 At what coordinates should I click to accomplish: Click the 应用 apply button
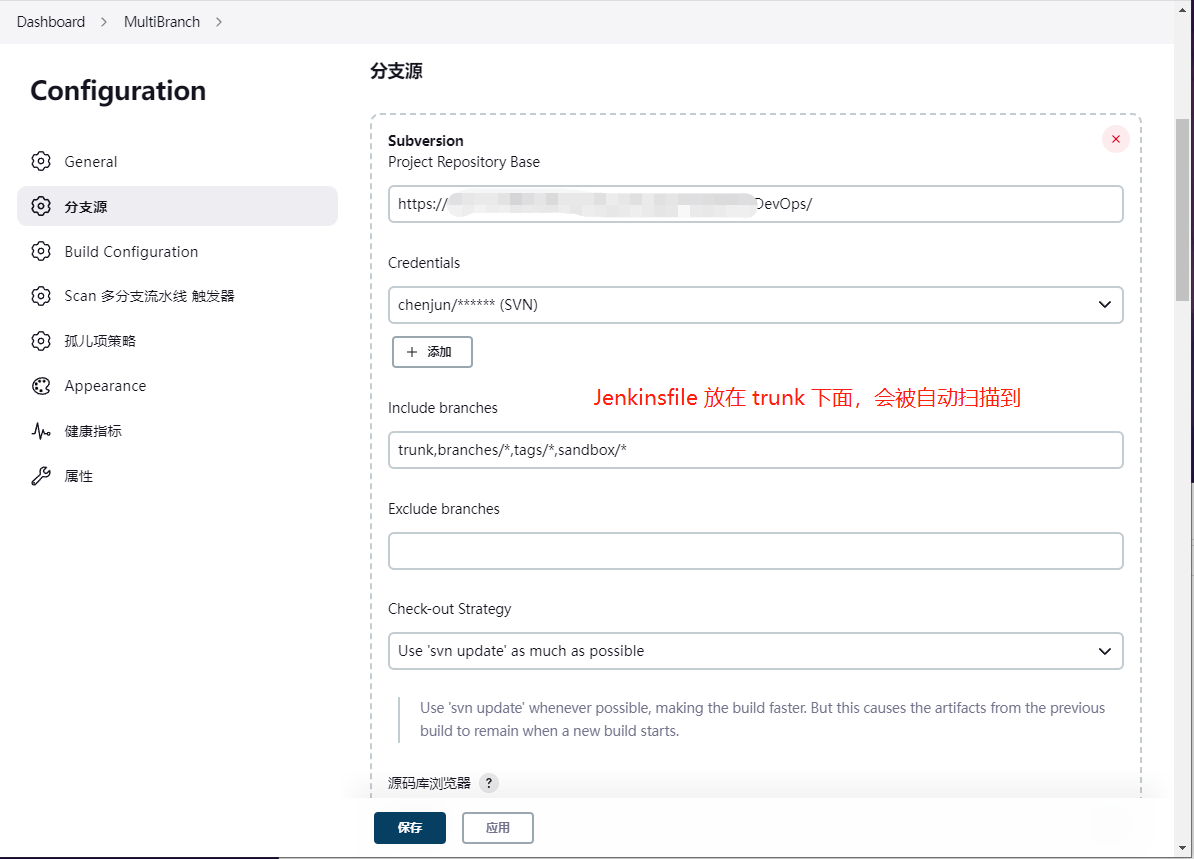(x=497, y=828)
